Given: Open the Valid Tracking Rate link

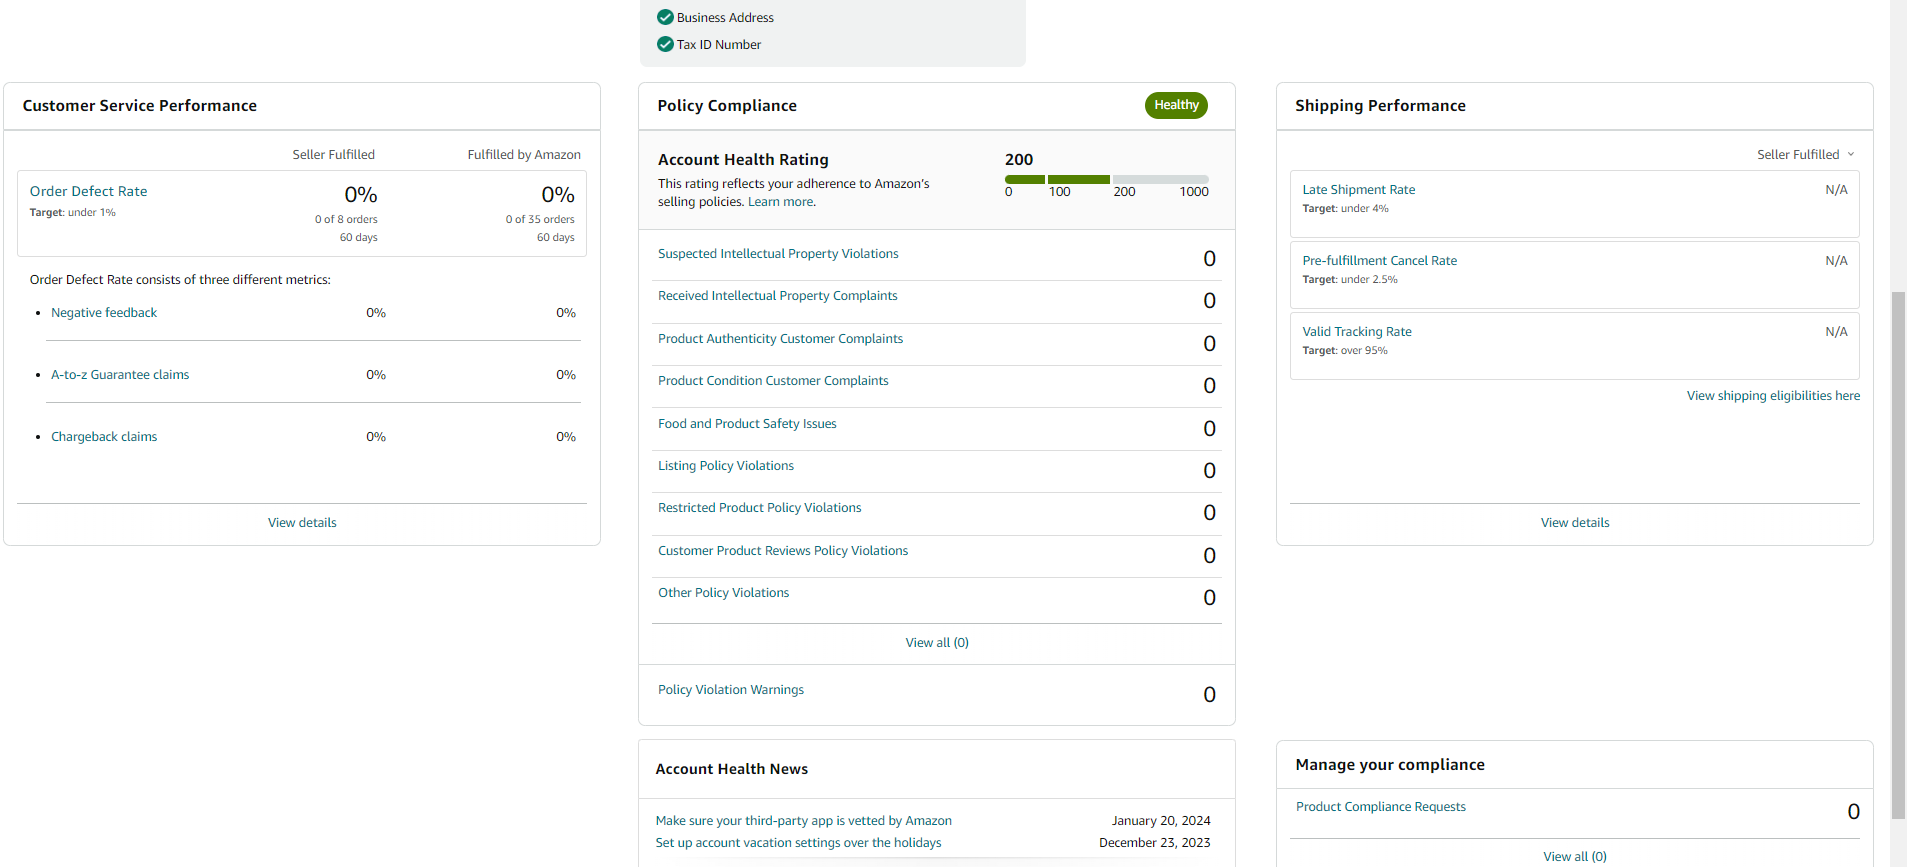Looking at the screenshot, I should click(1357, 332).
